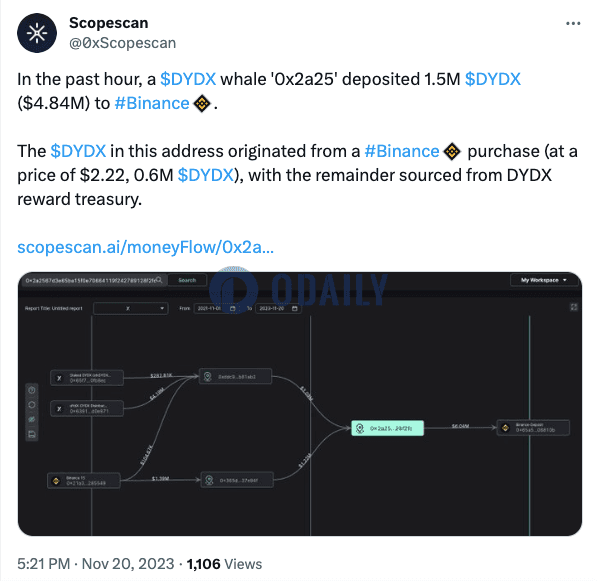Open fullscreen expand icon on graph
597x581 pixels.
(574, 307)
